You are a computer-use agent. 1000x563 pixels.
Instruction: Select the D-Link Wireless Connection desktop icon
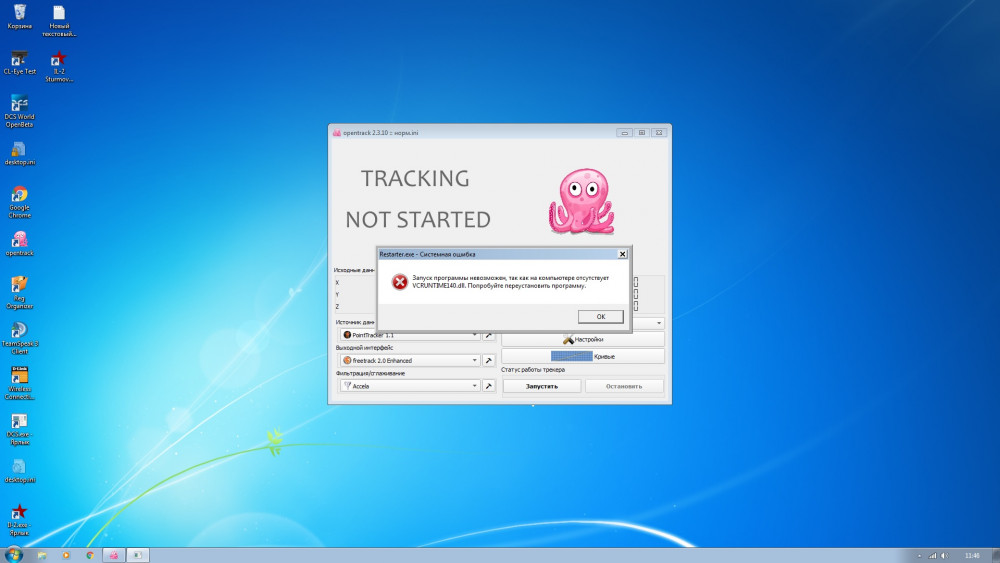[x=20, y=383]
